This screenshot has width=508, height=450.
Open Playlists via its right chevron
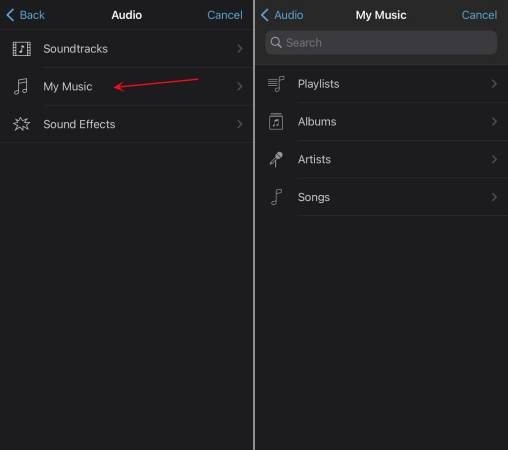[x=494, y=84]
